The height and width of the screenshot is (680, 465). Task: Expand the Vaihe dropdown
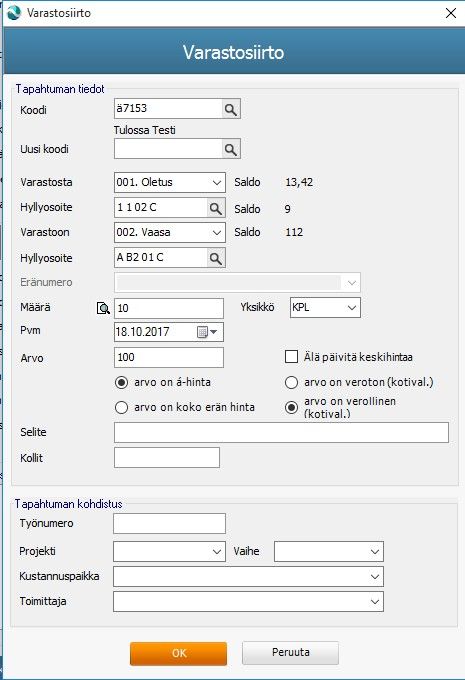point(375,552)
